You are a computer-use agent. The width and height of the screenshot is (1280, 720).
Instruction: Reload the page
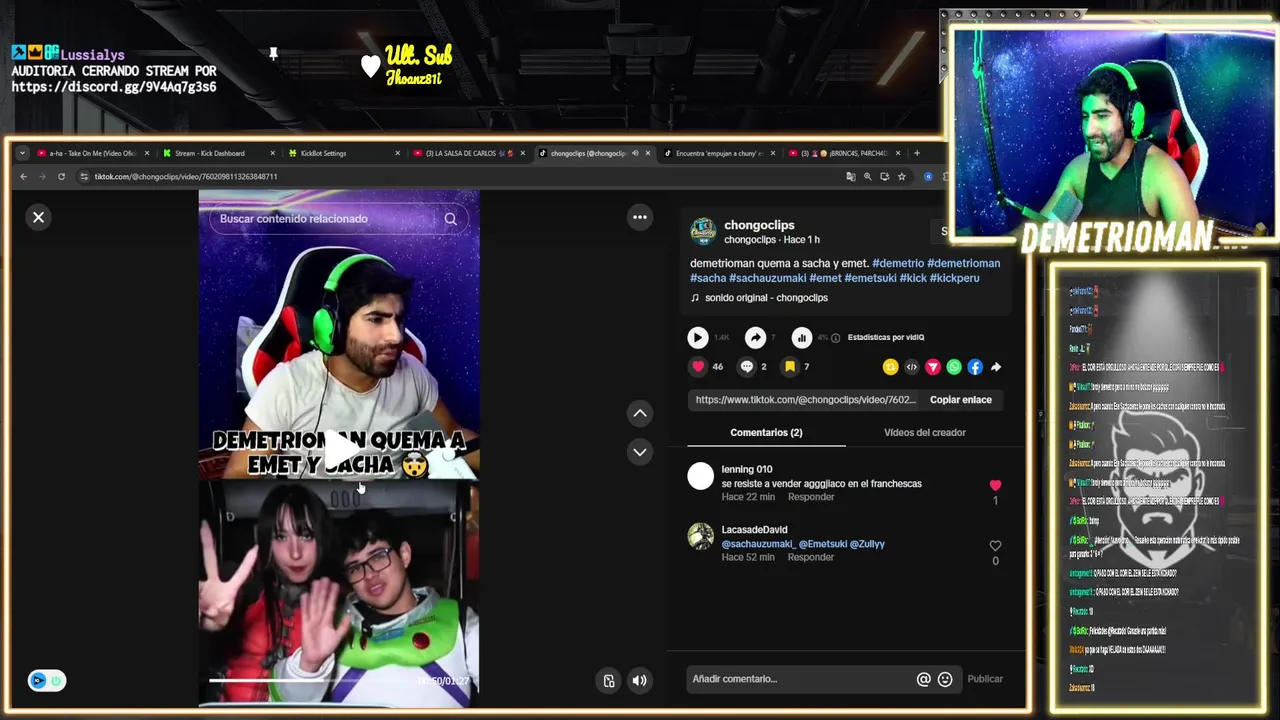[61, 177]
